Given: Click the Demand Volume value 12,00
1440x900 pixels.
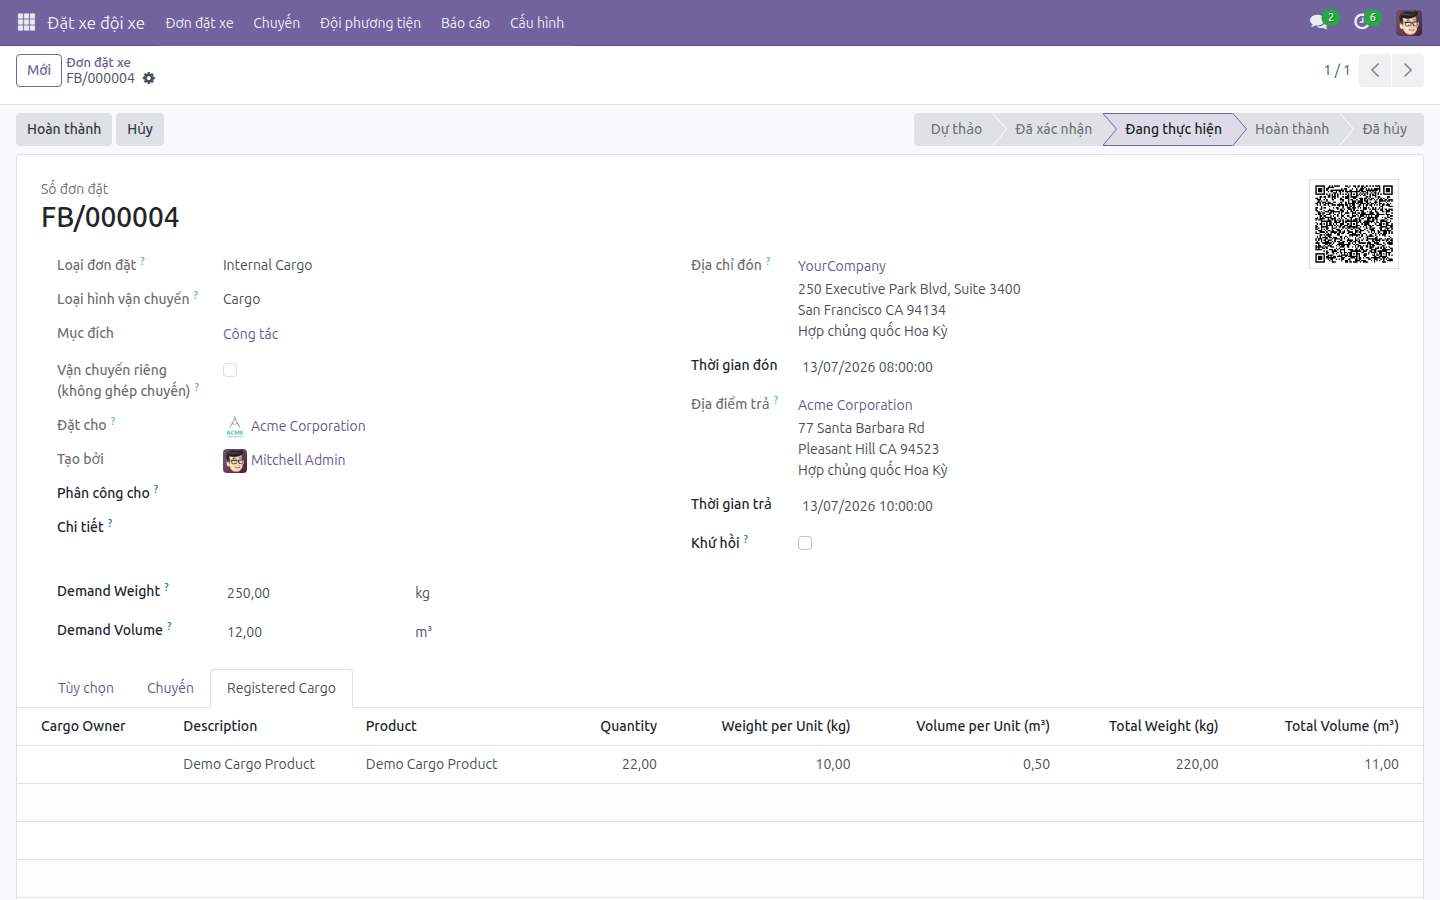Looking at the screenshot, I should 244,632.
